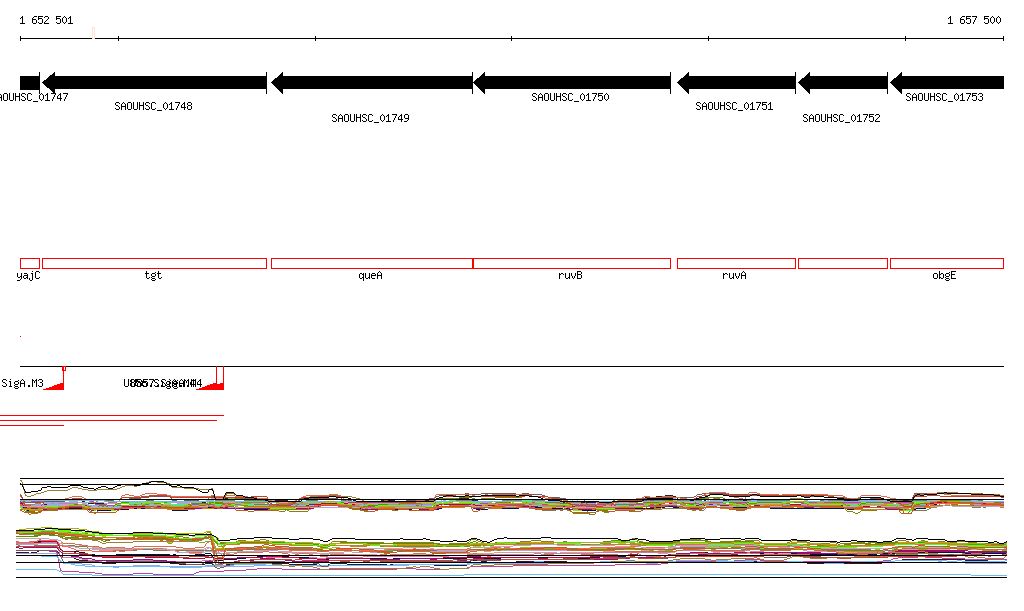The width and height of the screenshot is (1024, 611).
Task: Click the SAOUHSC_01748 gene arrow
Action: click(x=154, y=83)
